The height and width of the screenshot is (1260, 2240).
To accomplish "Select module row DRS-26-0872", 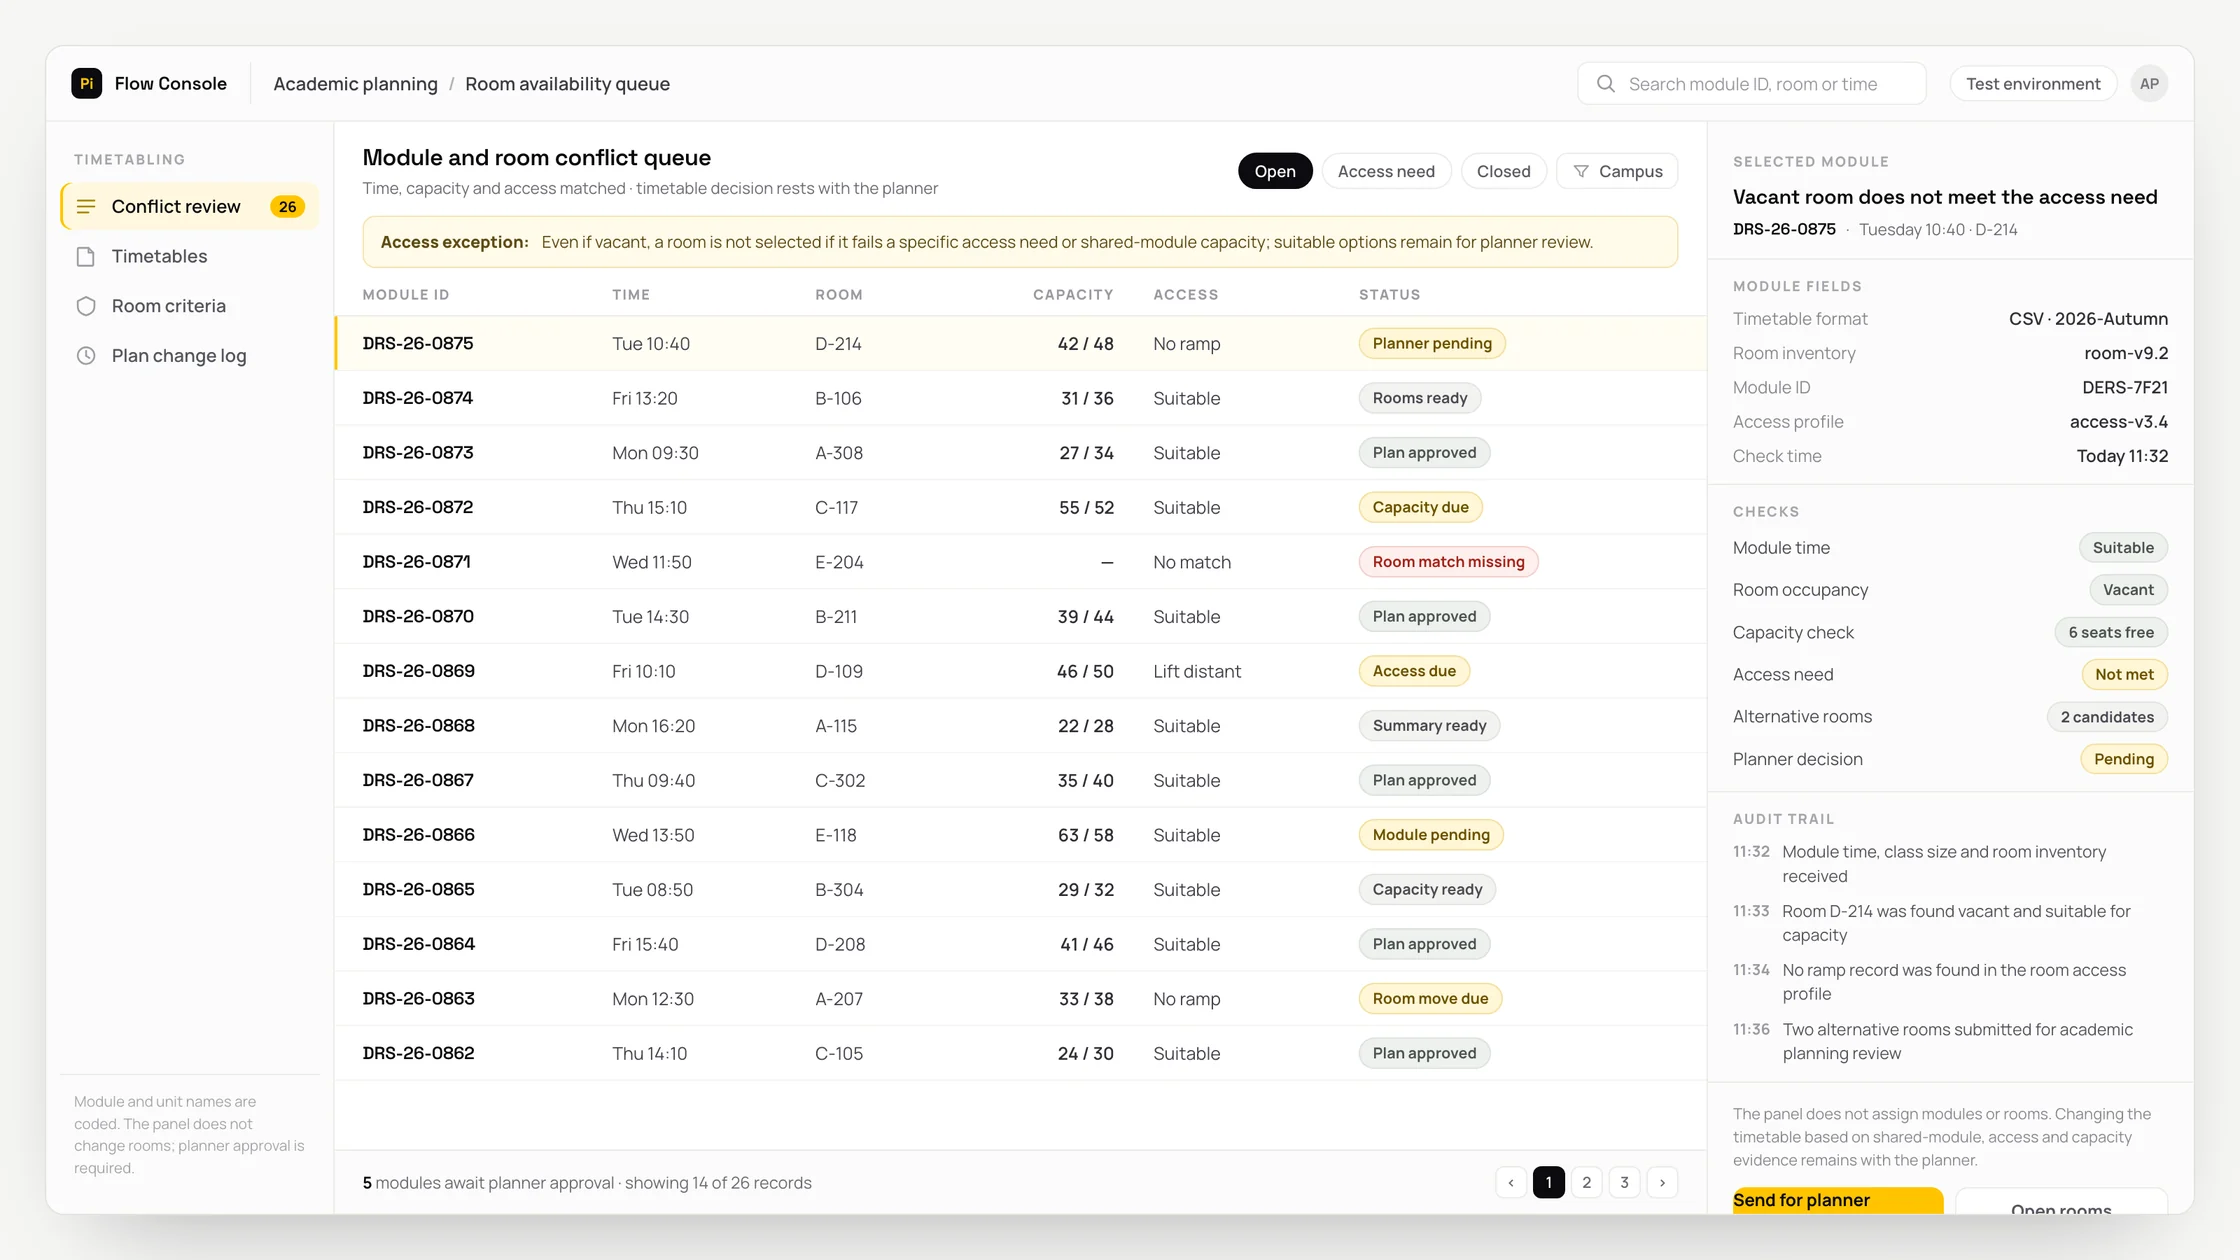I will pyautogui.click(x=1021, y=507).
